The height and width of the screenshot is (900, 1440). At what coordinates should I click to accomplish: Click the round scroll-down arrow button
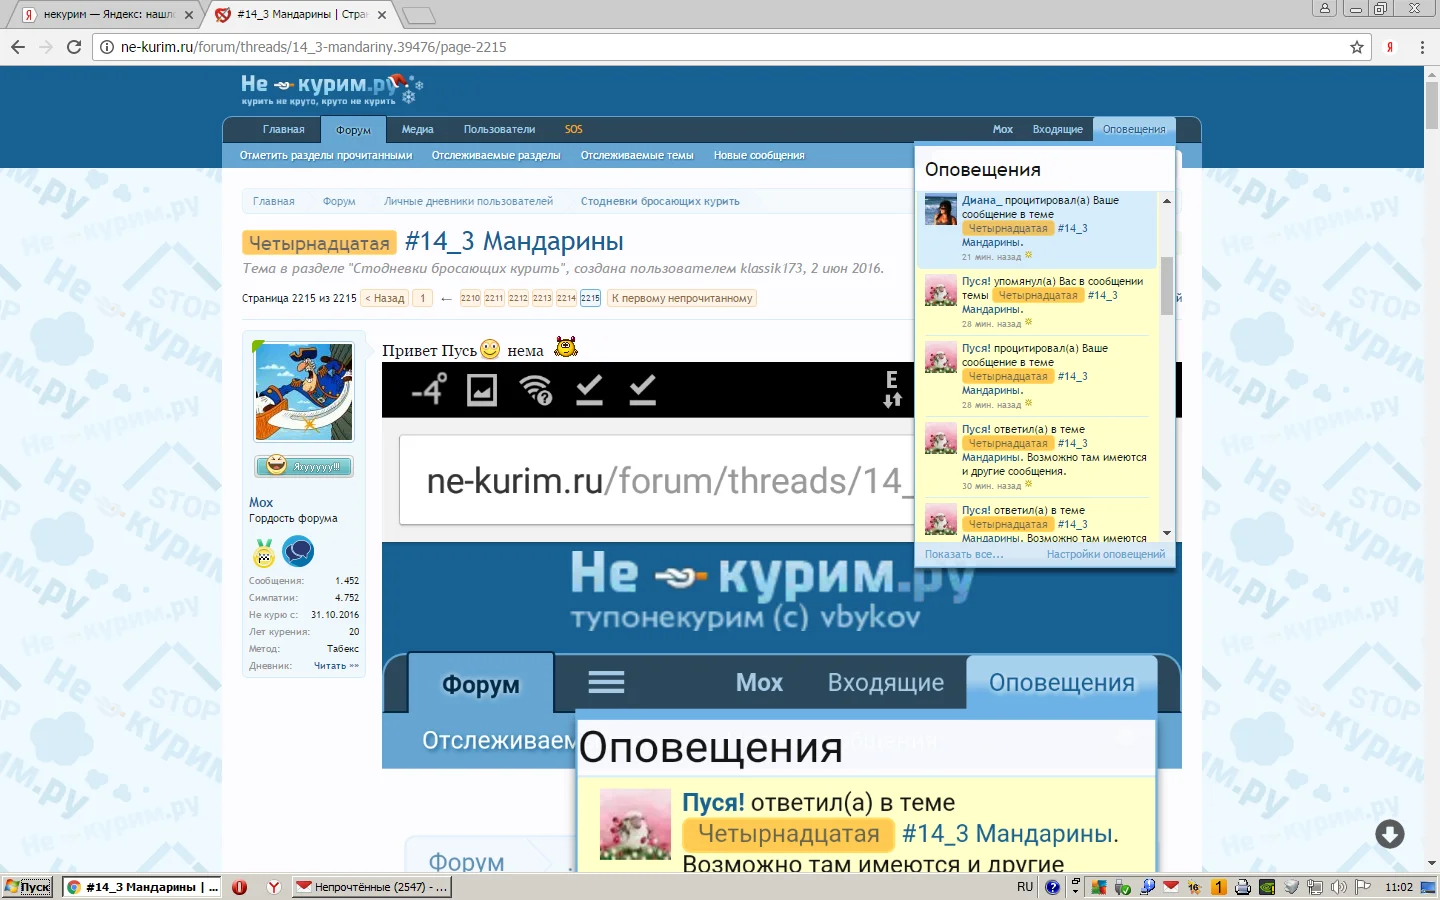coord(1390,834)
